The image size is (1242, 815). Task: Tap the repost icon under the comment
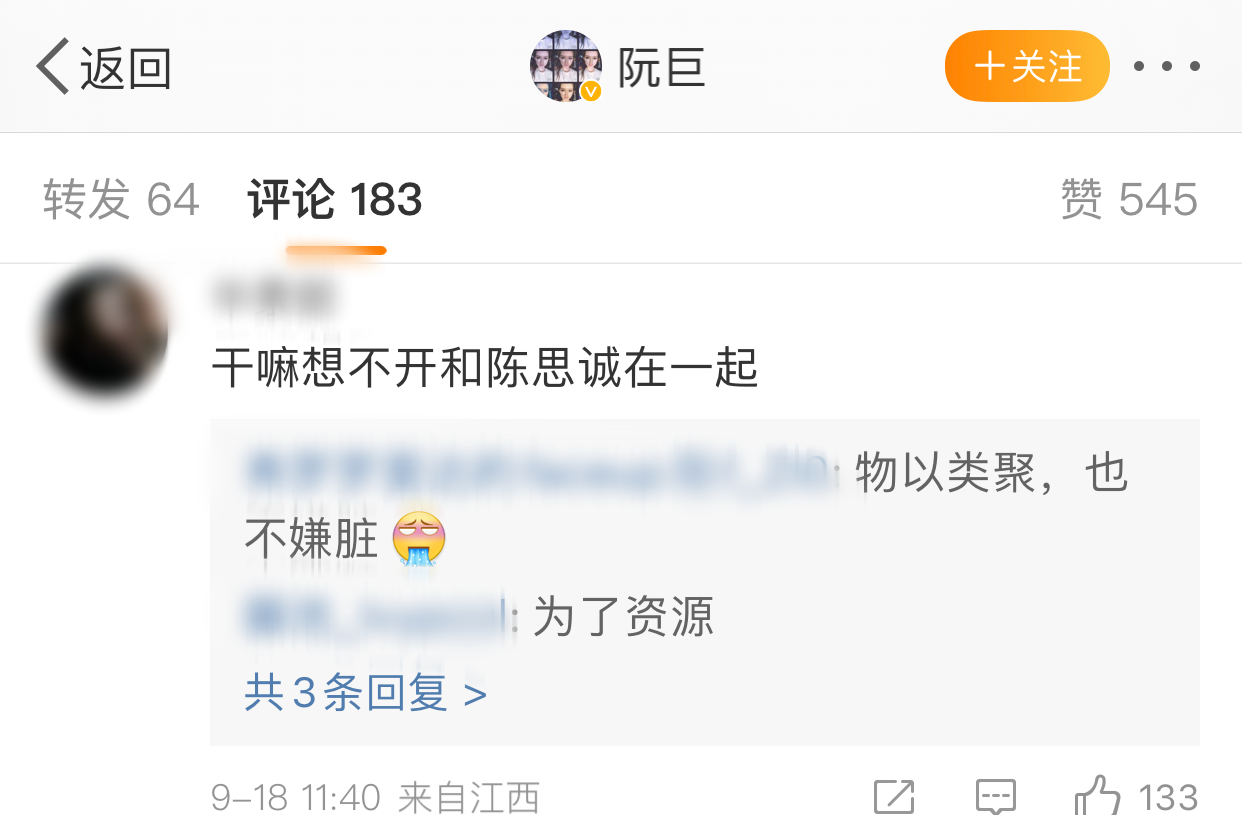tap(894, 796)
